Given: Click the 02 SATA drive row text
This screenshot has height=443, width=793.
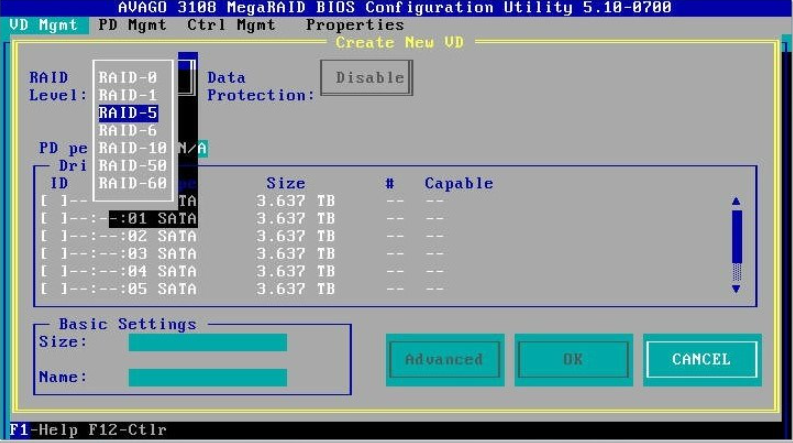Looking at the screenshot, I should pos(162,236).
